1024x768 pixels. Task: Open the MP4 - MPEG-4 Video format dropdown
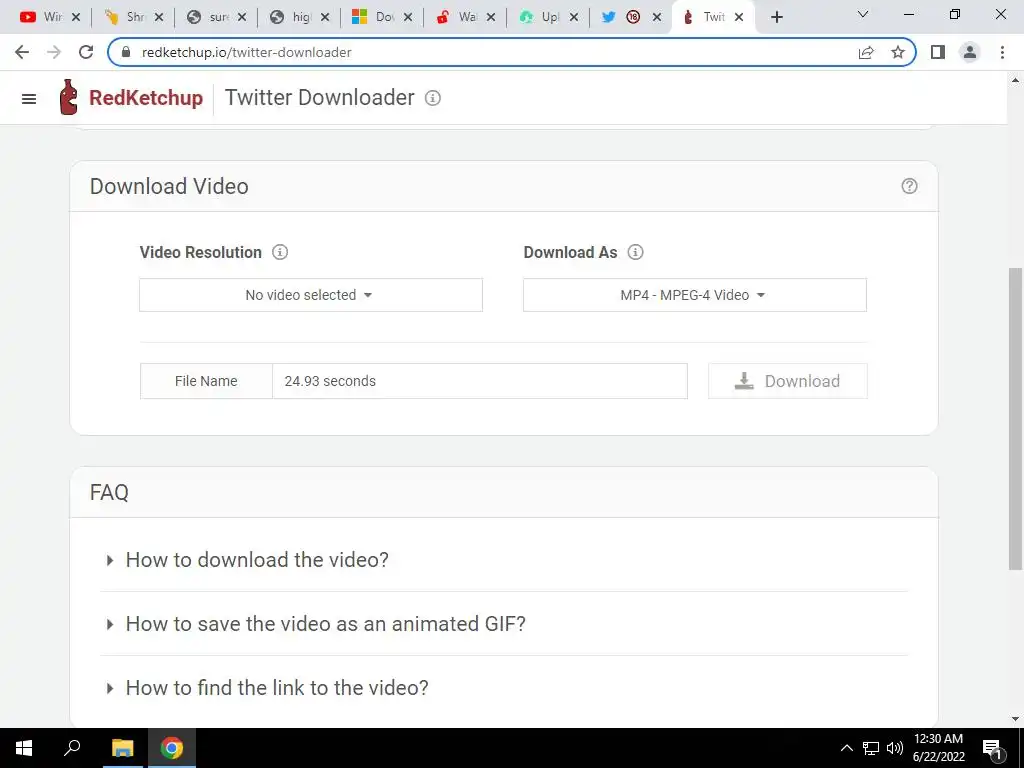point(695,295)
